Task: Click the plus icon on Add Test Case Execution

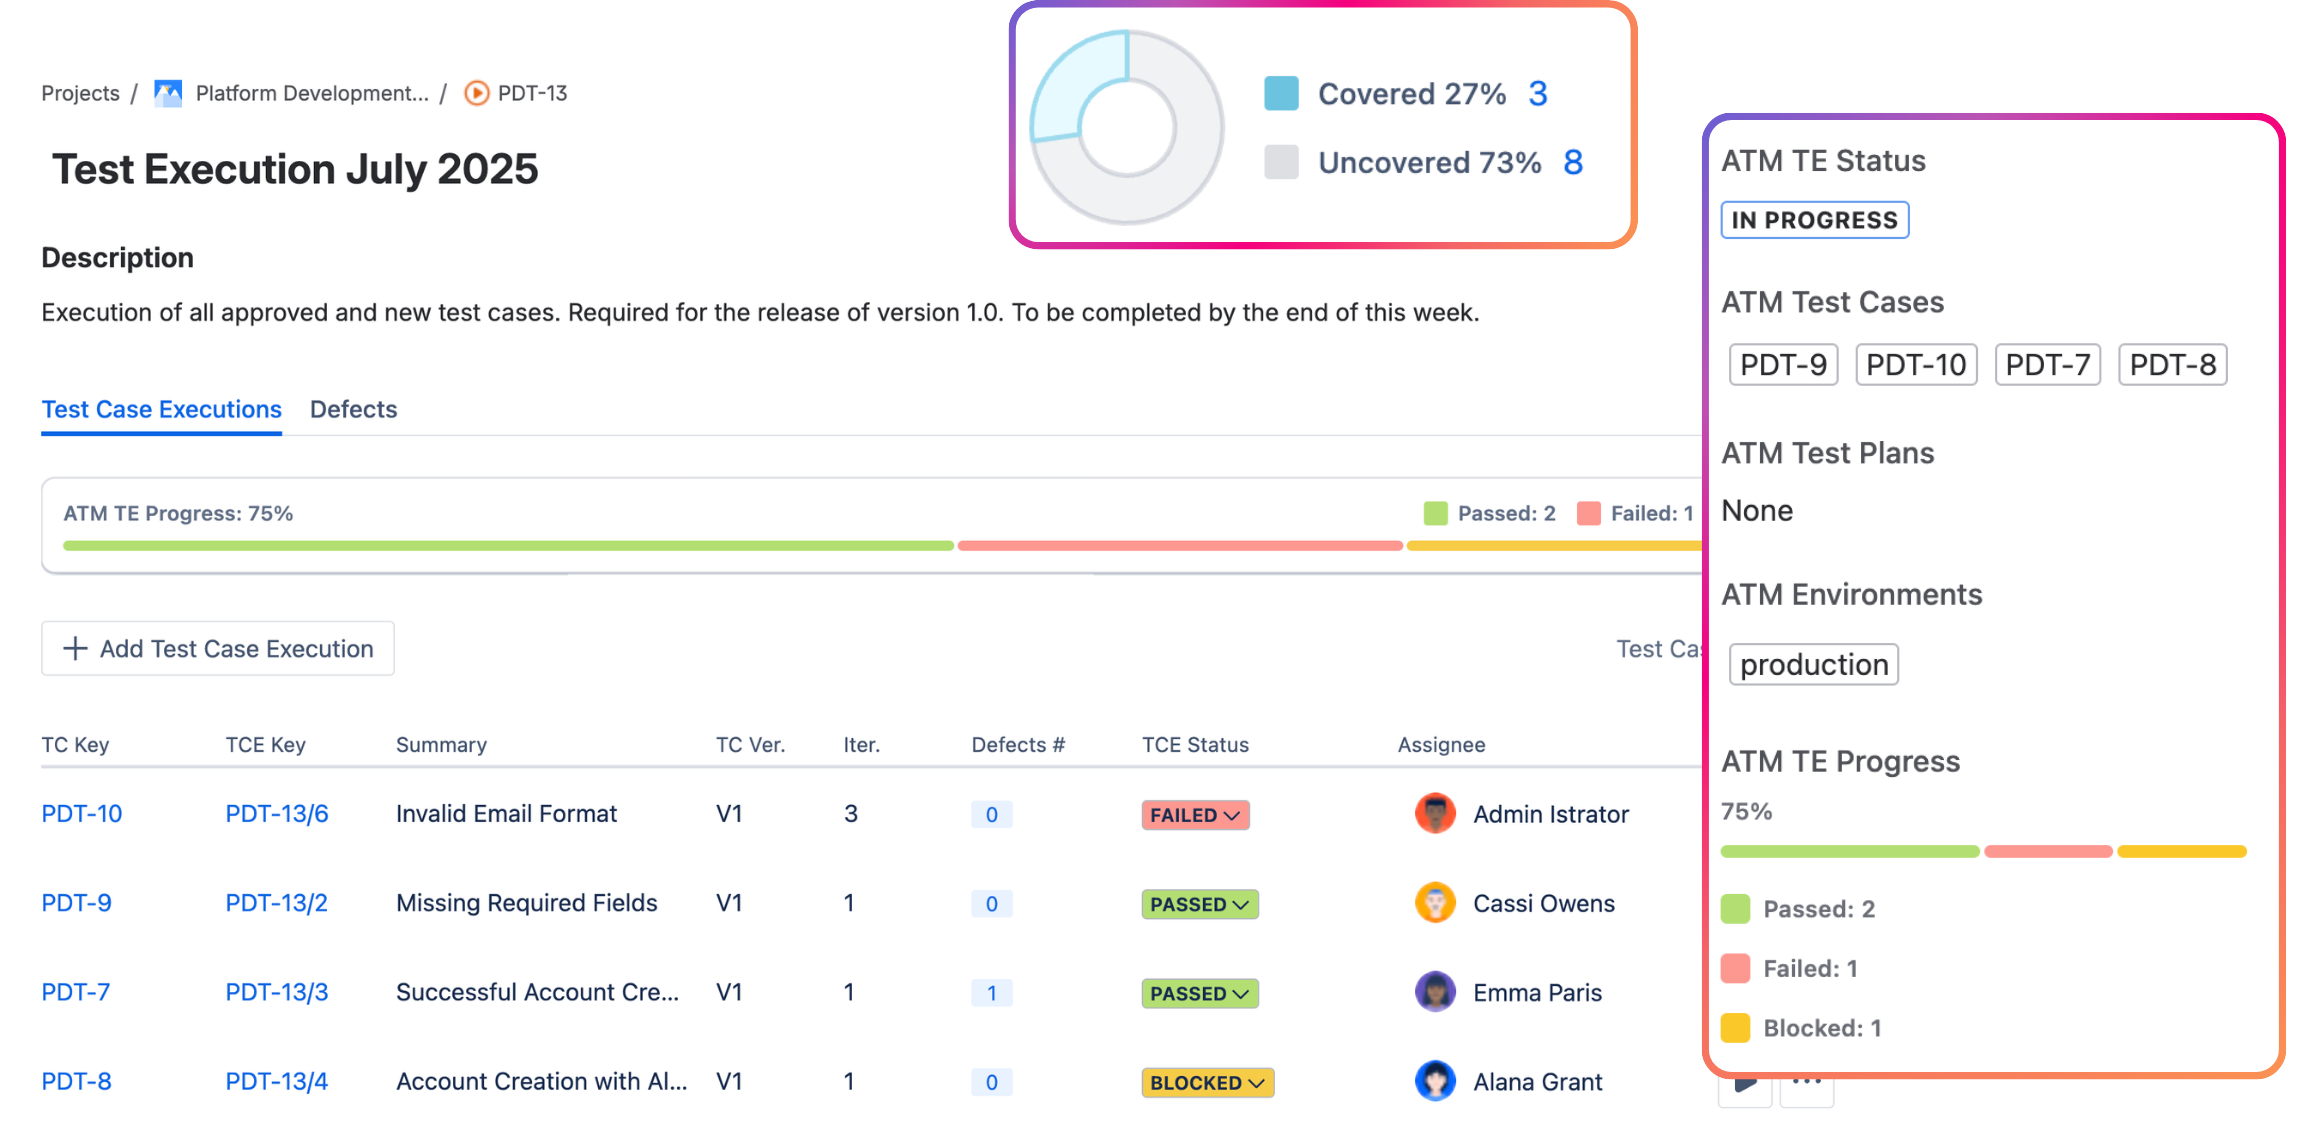Action: pos(74,648)
